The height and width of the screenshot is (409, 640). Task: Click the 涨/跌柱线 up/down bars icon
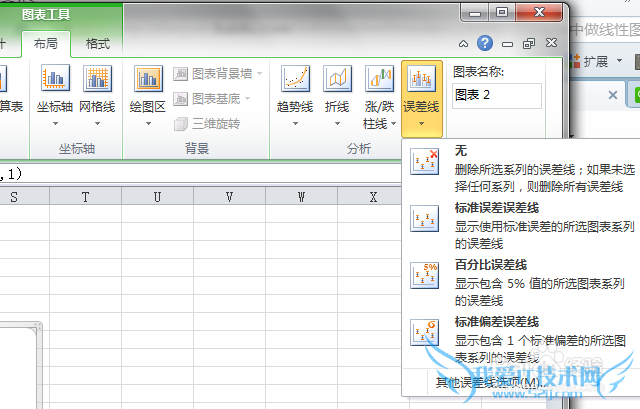click(x=380, y=78)
